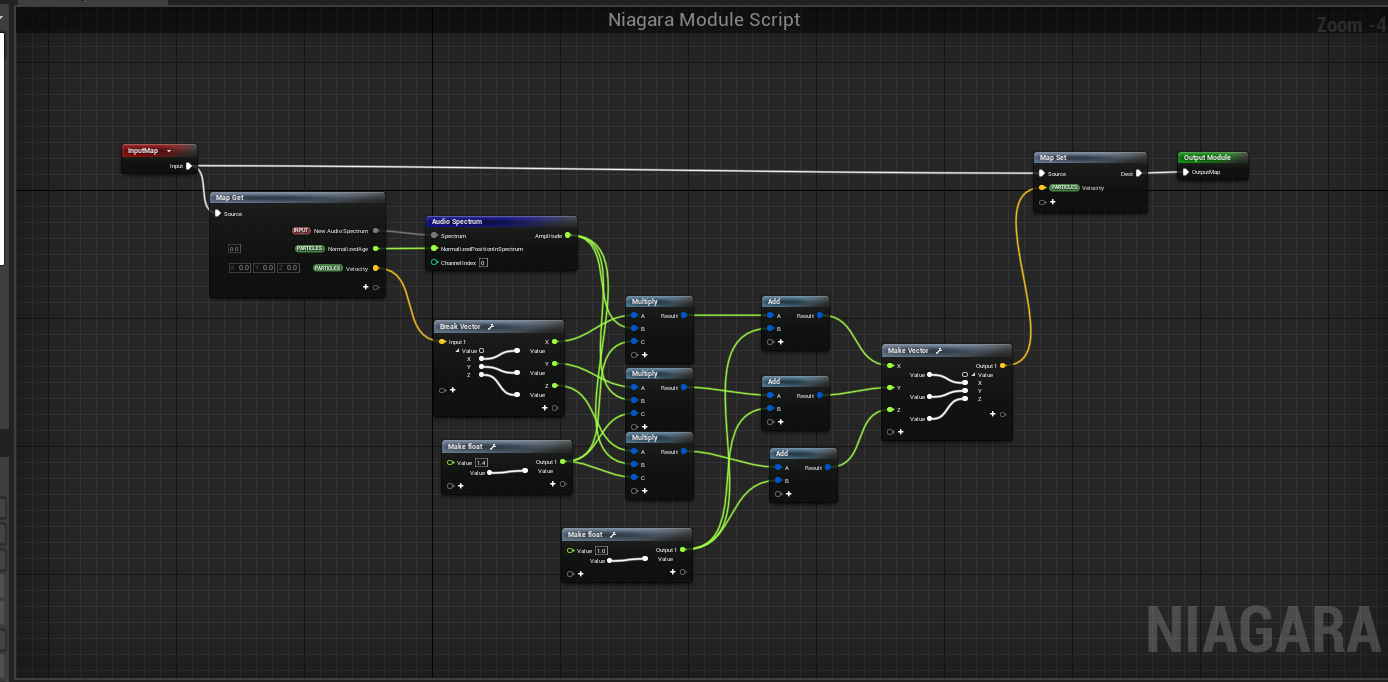This screenshot has width=1388, height=682.
Task: Add an input pin on Make Vector
Action: [x=901, y=432]
